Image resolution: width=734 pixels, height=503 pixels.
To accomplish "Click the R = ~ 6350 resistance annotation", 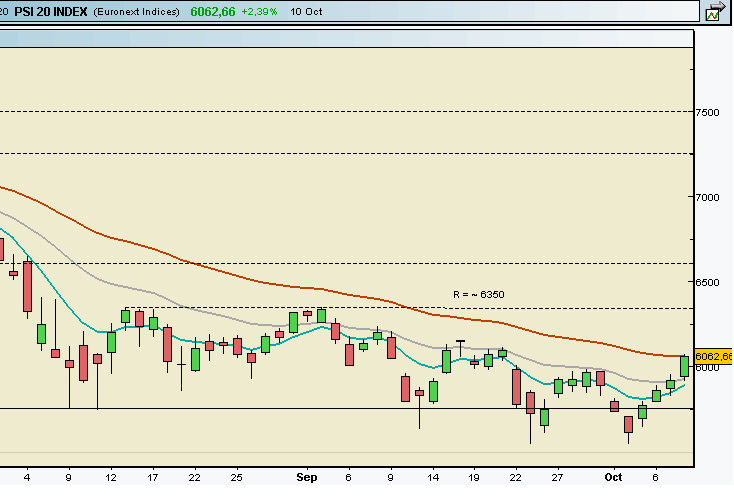I will pyautogui.click(x=478, y=295).
